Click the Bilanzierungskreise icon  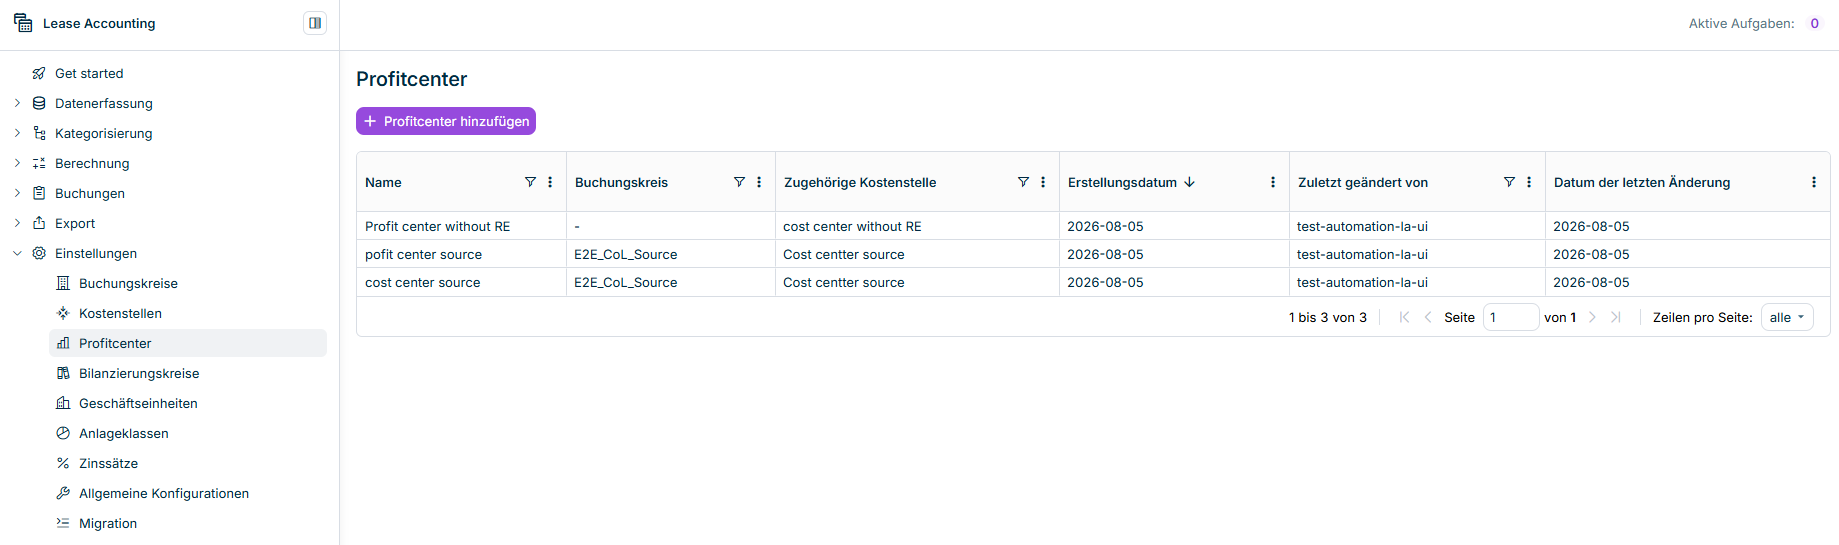click(63, 373)
